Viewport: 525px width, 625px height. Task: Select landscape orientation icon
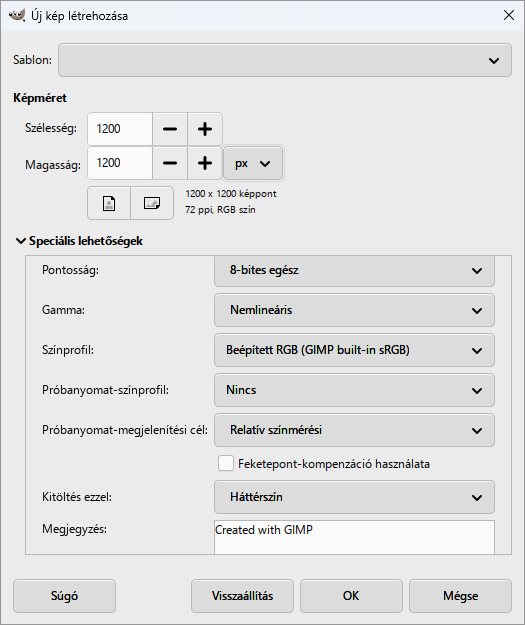152,203
